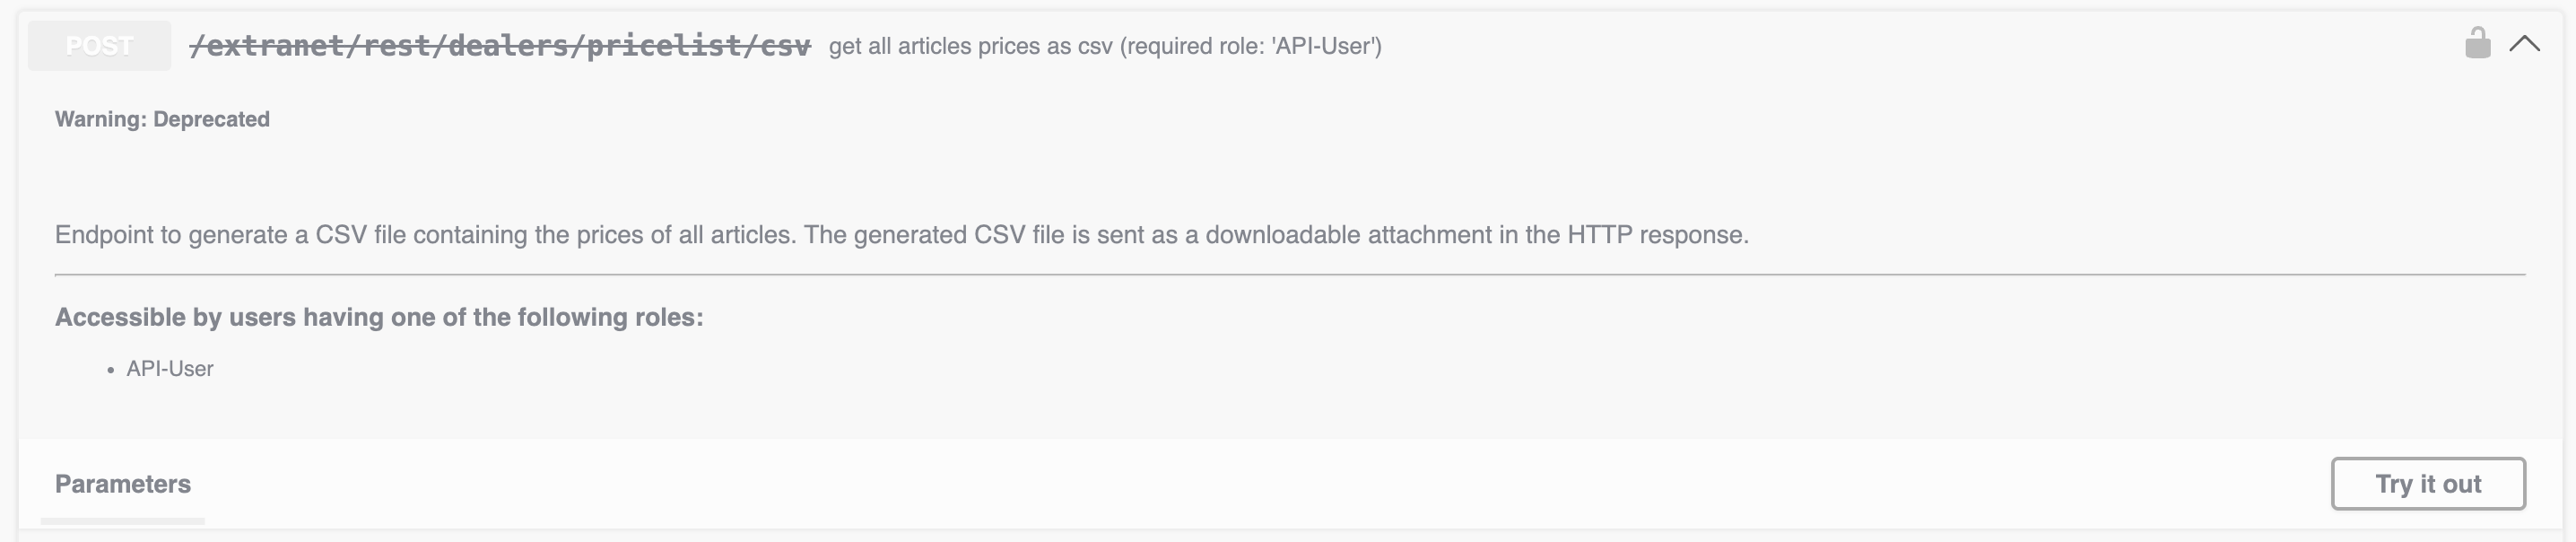
Task: Click the Warning: Deprecated label
Action: tap(162, 119)
